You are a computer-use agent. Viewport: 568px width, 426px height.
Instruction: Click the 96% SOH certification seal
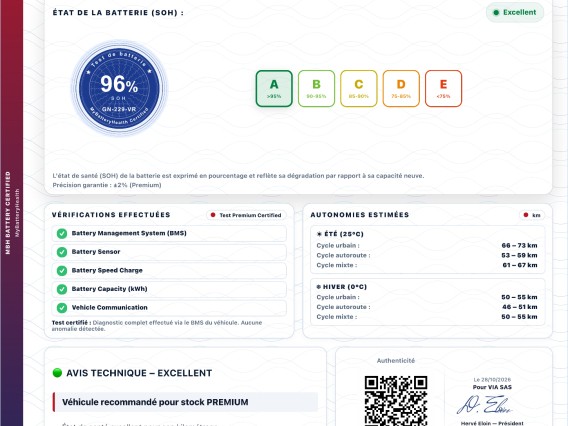(119, 88)
